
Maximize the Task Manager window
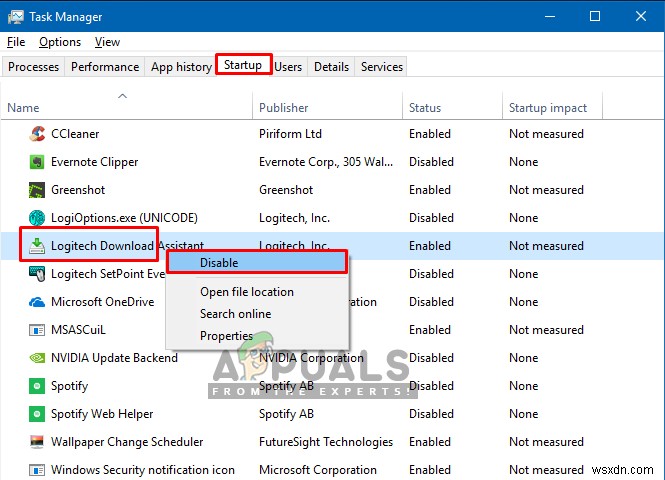(x=595, y=17)
